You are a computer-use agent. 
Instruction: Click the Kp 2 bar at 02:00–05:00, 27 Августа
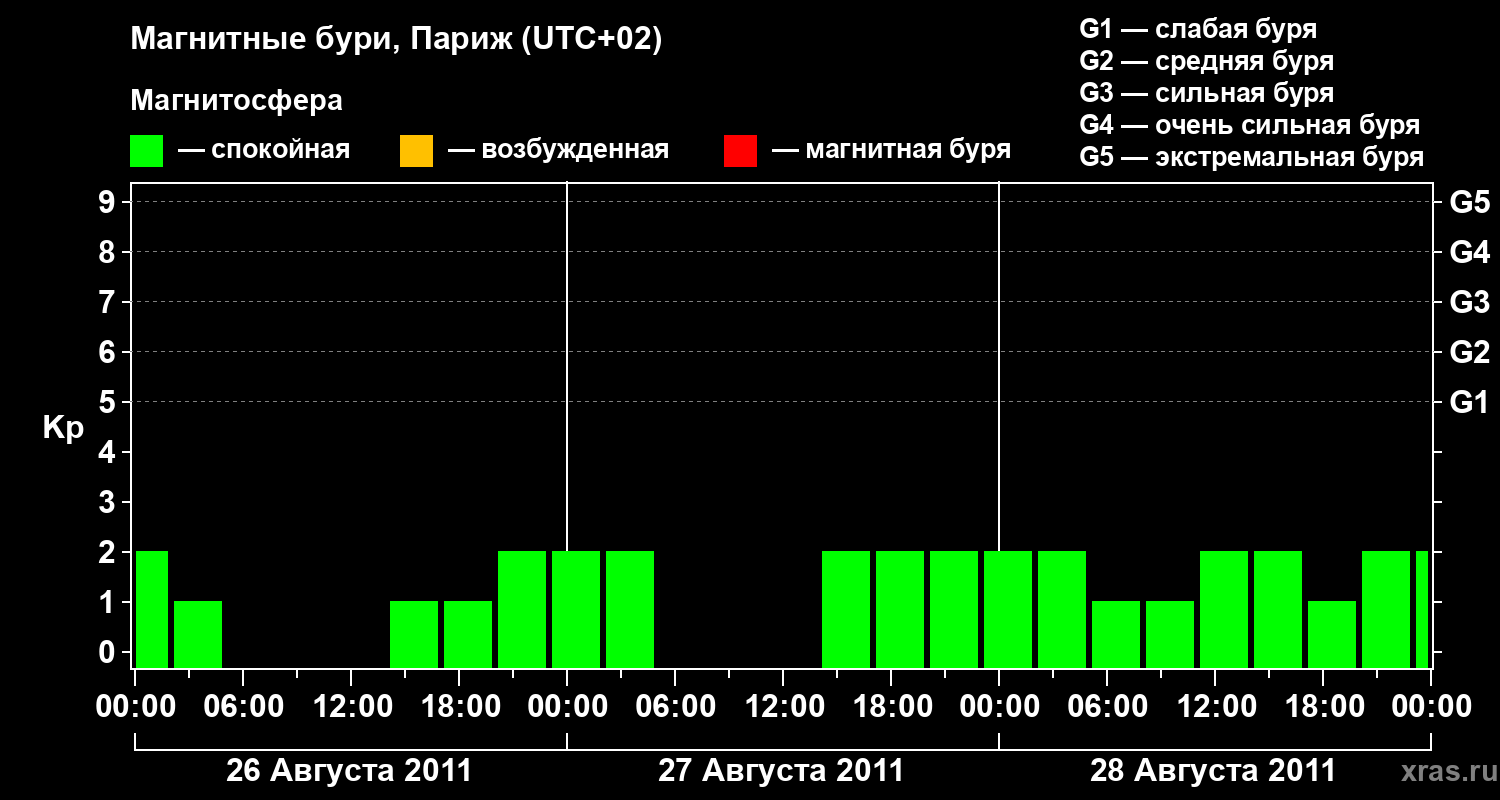tap(630, 609)
